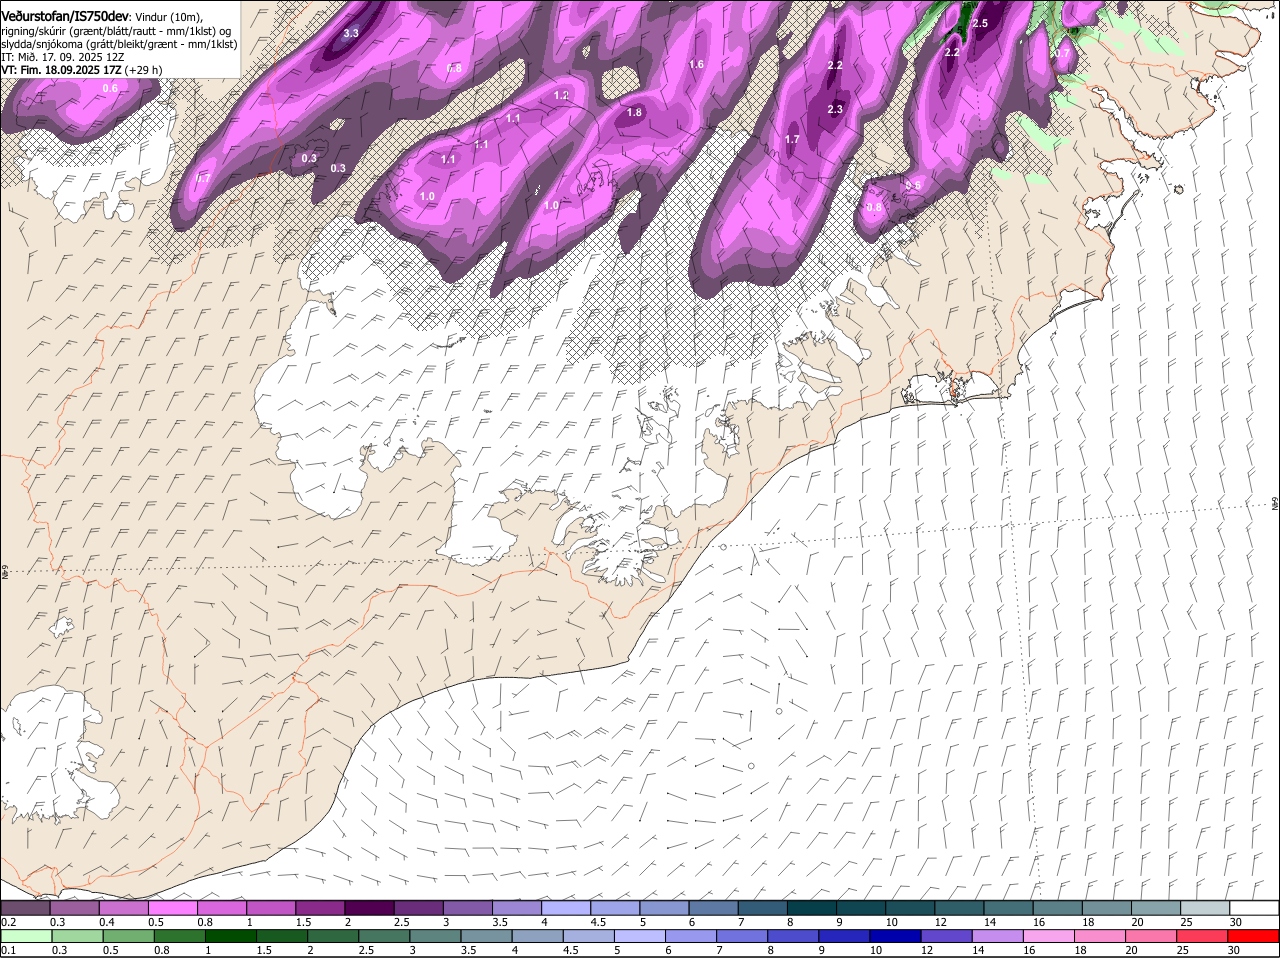Viewport: 1280px width, 958px height.
Task: Select the navy blue 10–12 swatch in the green legend
Action: pos(896,936)
